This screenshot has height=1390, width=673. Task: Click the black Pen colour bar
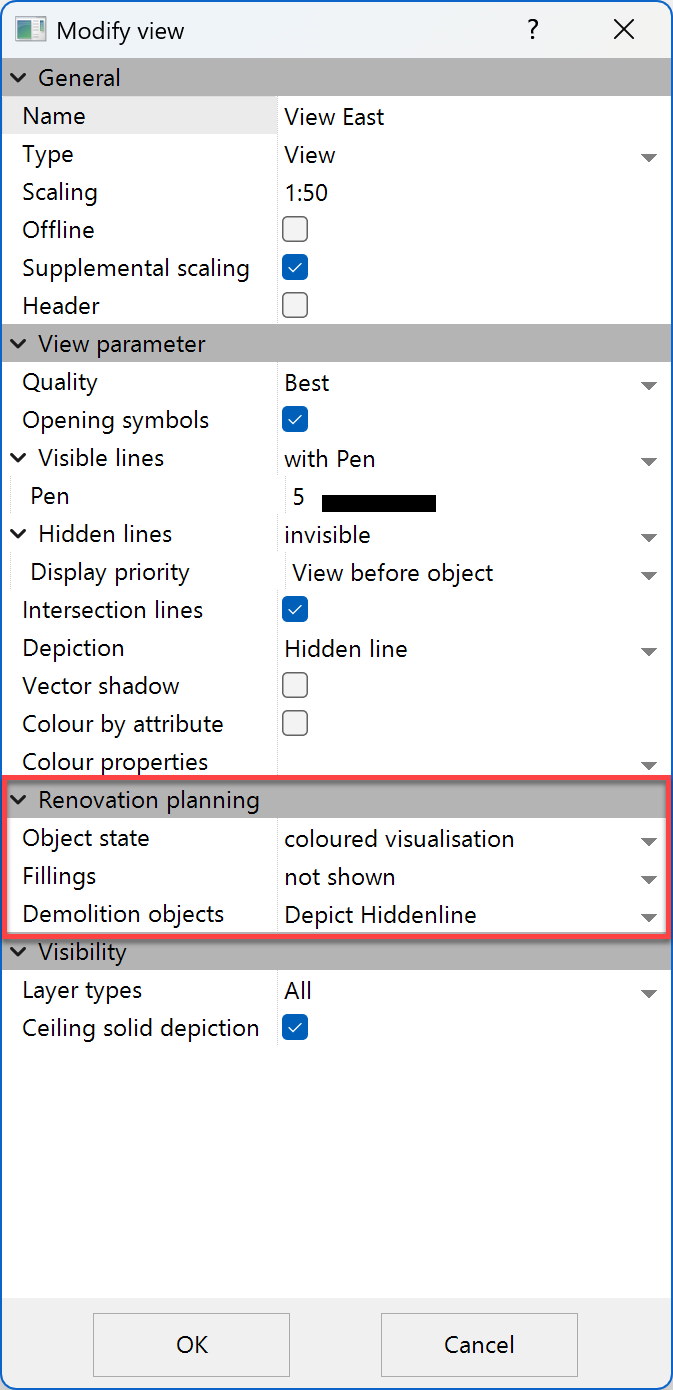[x=378, y=502]
